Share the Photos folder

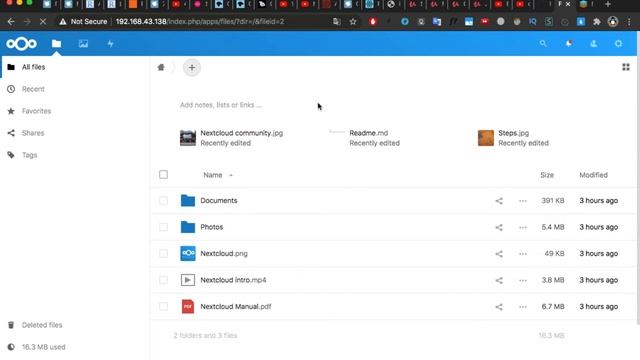(499, 227)
